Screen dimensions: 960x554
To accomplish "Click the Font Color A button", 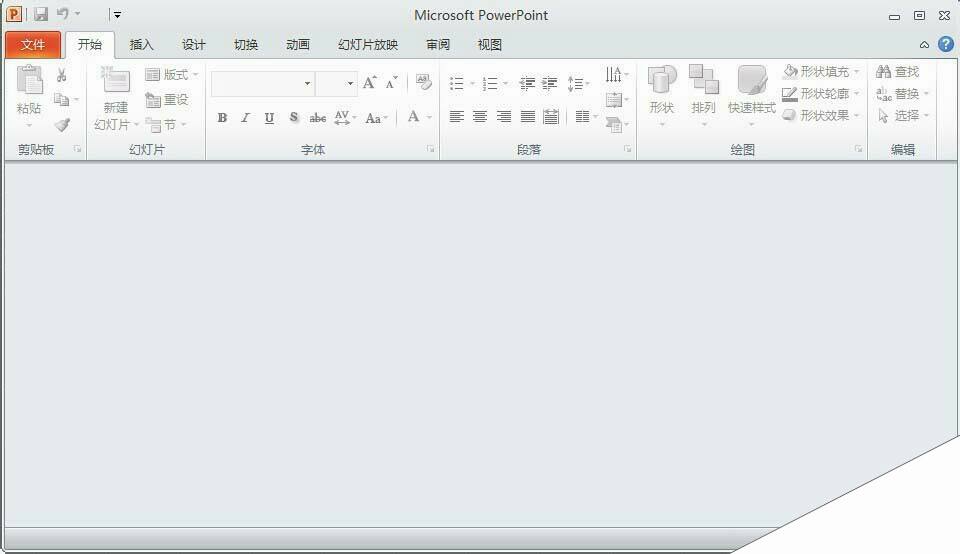I will point(414,116).
